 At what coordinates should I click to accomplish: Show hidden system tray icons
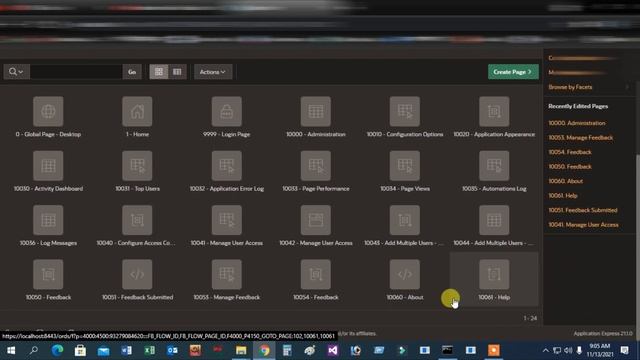pyautogui.click(x=545, y=350)
